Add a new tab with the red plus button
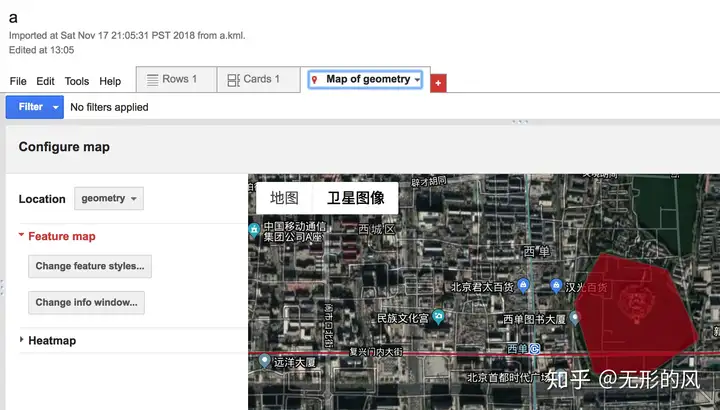 point(438,83)
